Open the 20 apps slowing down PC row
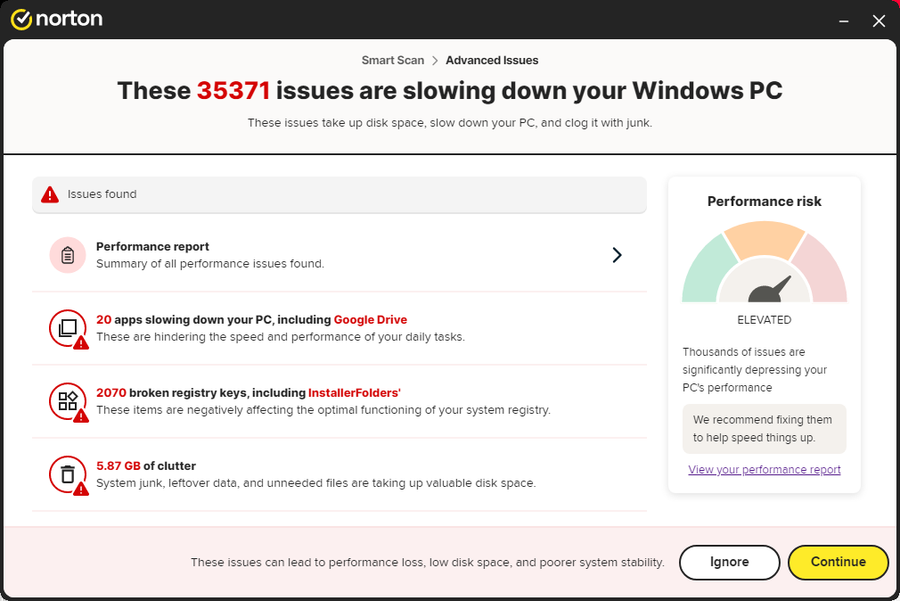 [x=339, y=328]
